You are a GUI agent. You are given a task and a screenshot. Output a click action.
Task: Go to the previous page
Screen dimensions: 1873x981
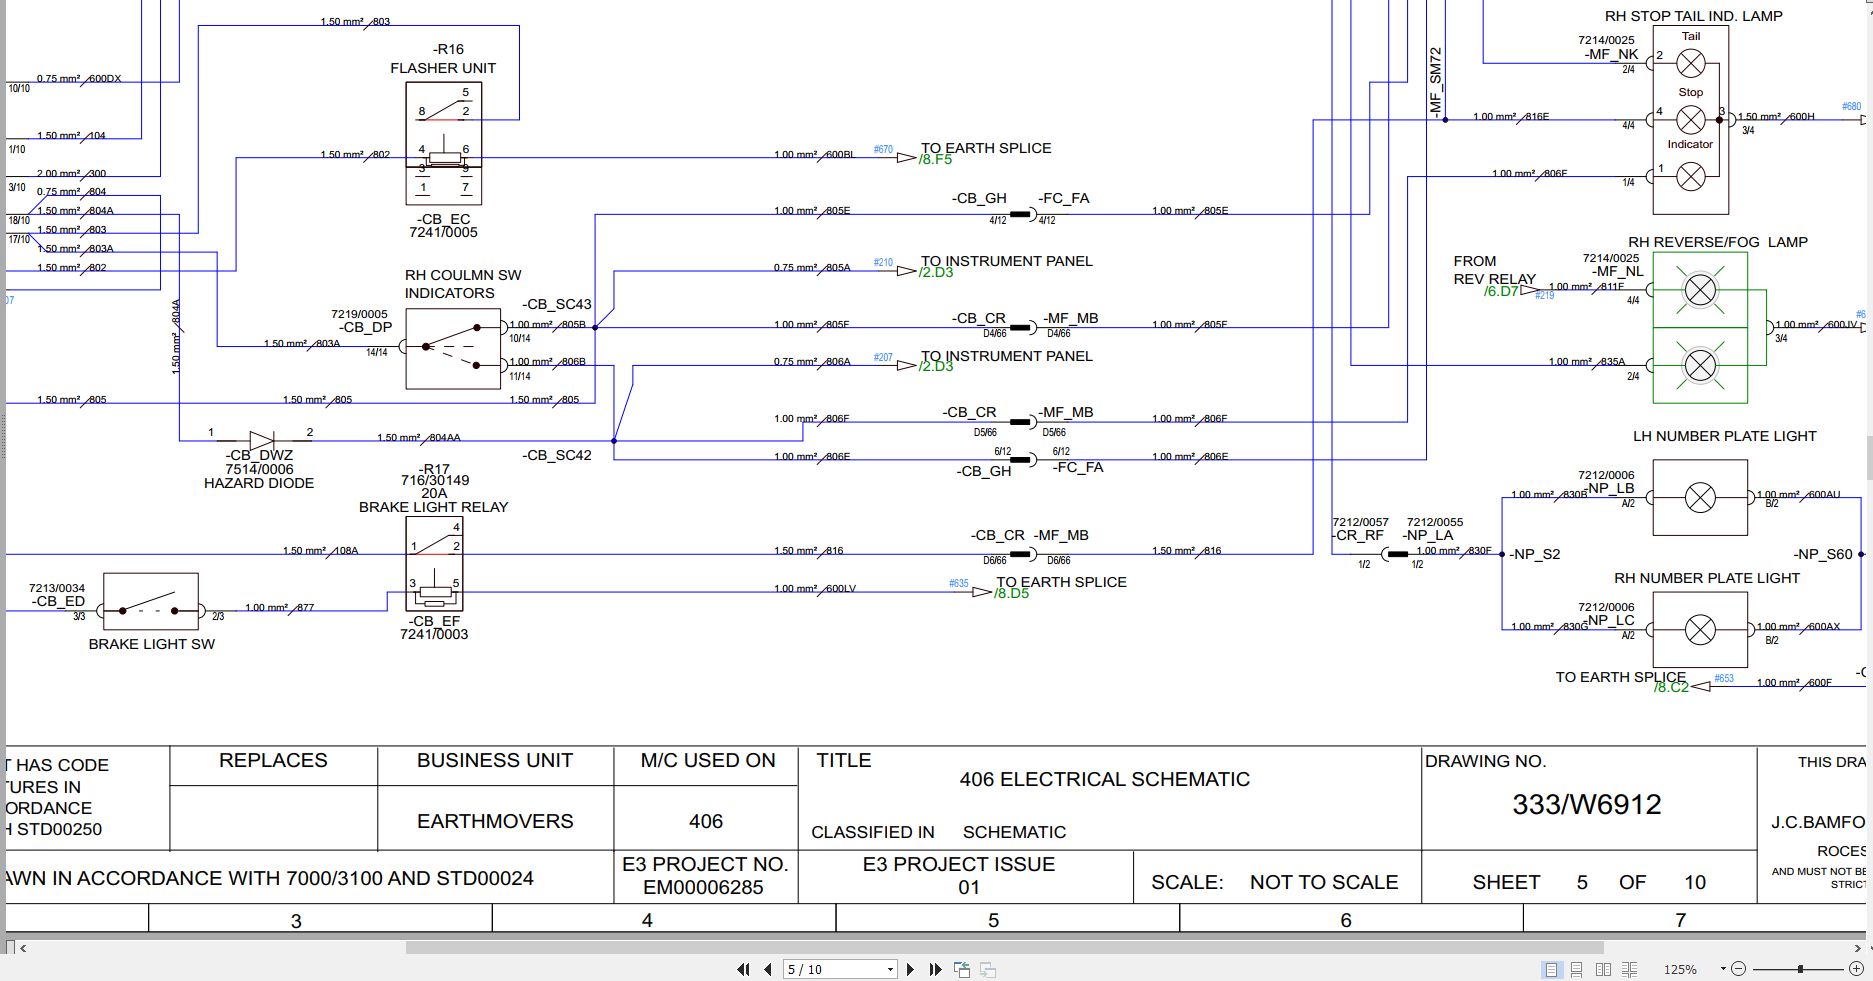click(766, 969)
